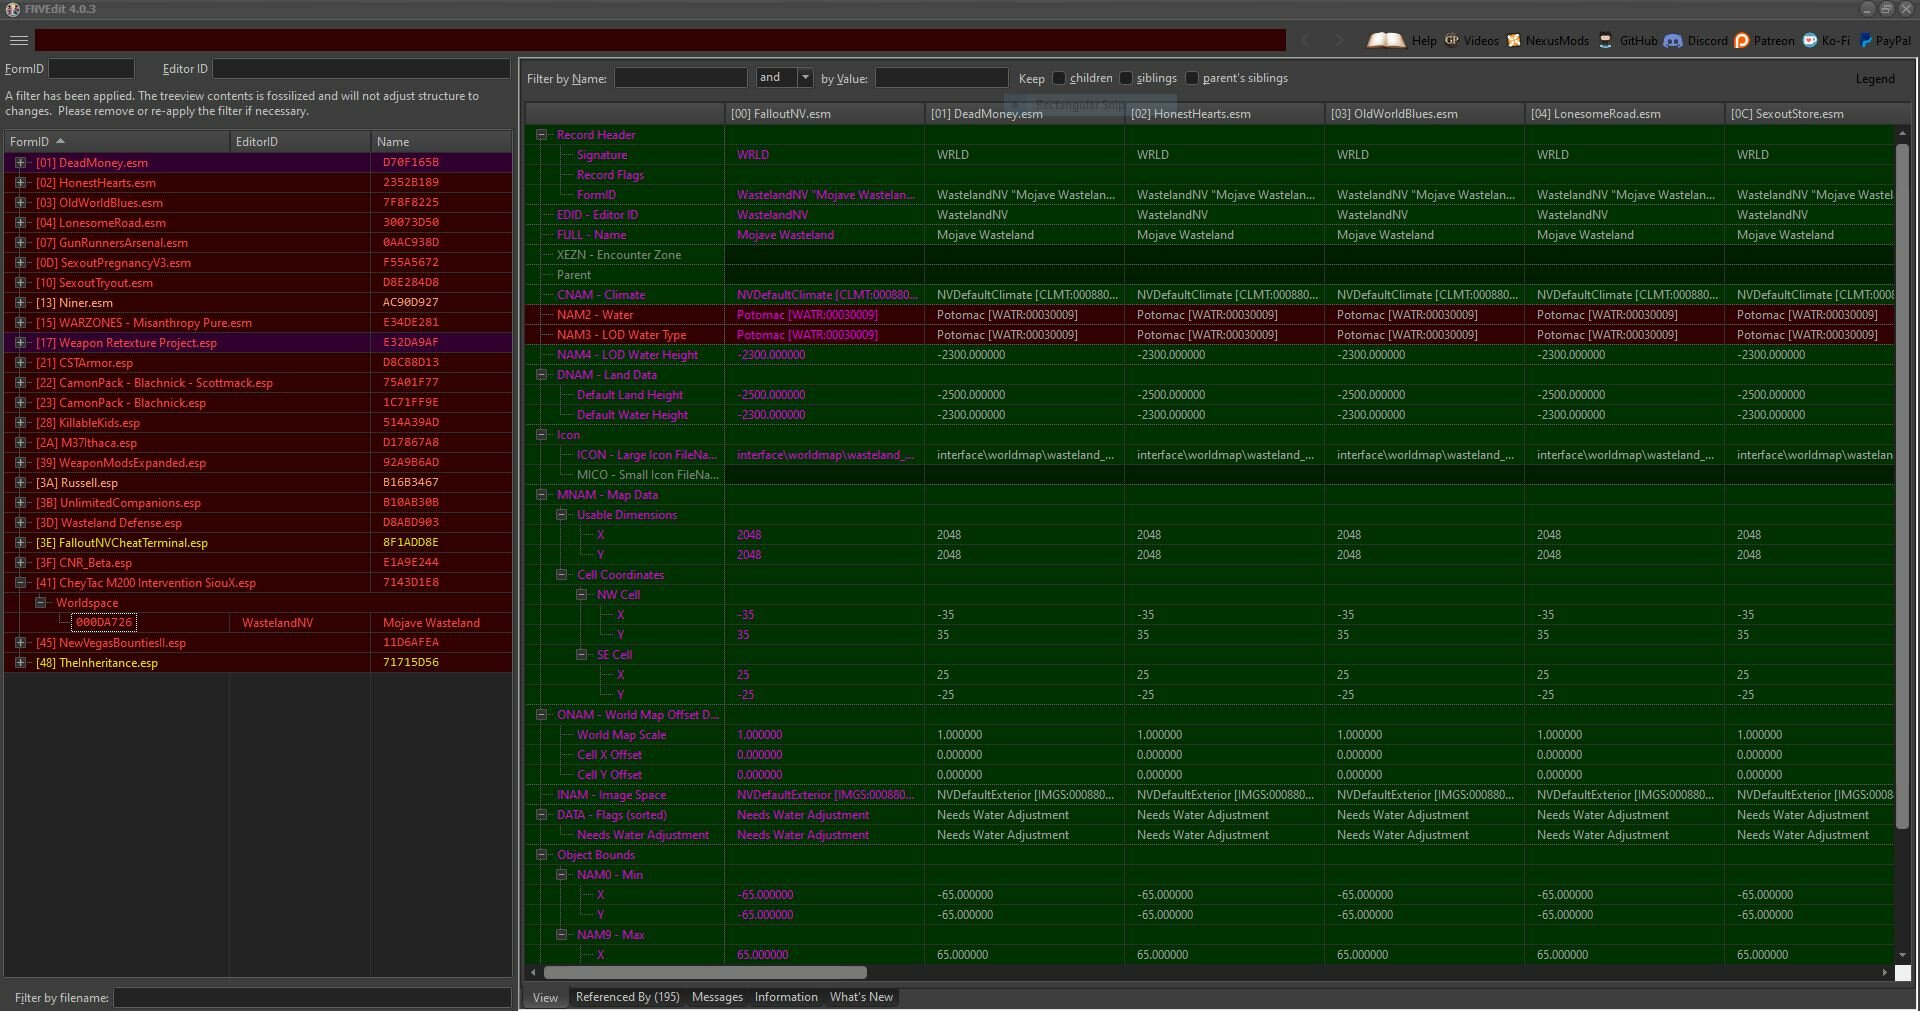Click the Legend button

point(1874,79)
